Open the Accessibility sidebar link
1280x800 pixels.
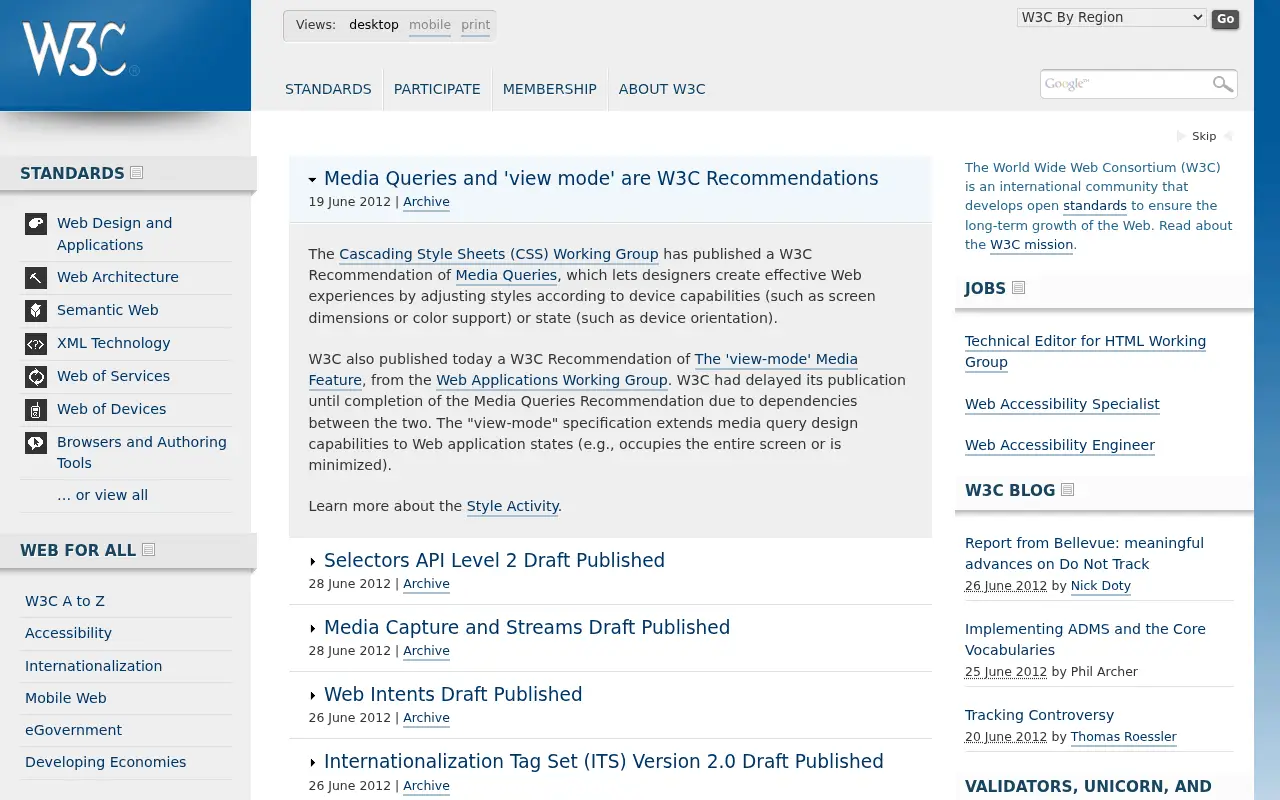(x=68, y=633)
